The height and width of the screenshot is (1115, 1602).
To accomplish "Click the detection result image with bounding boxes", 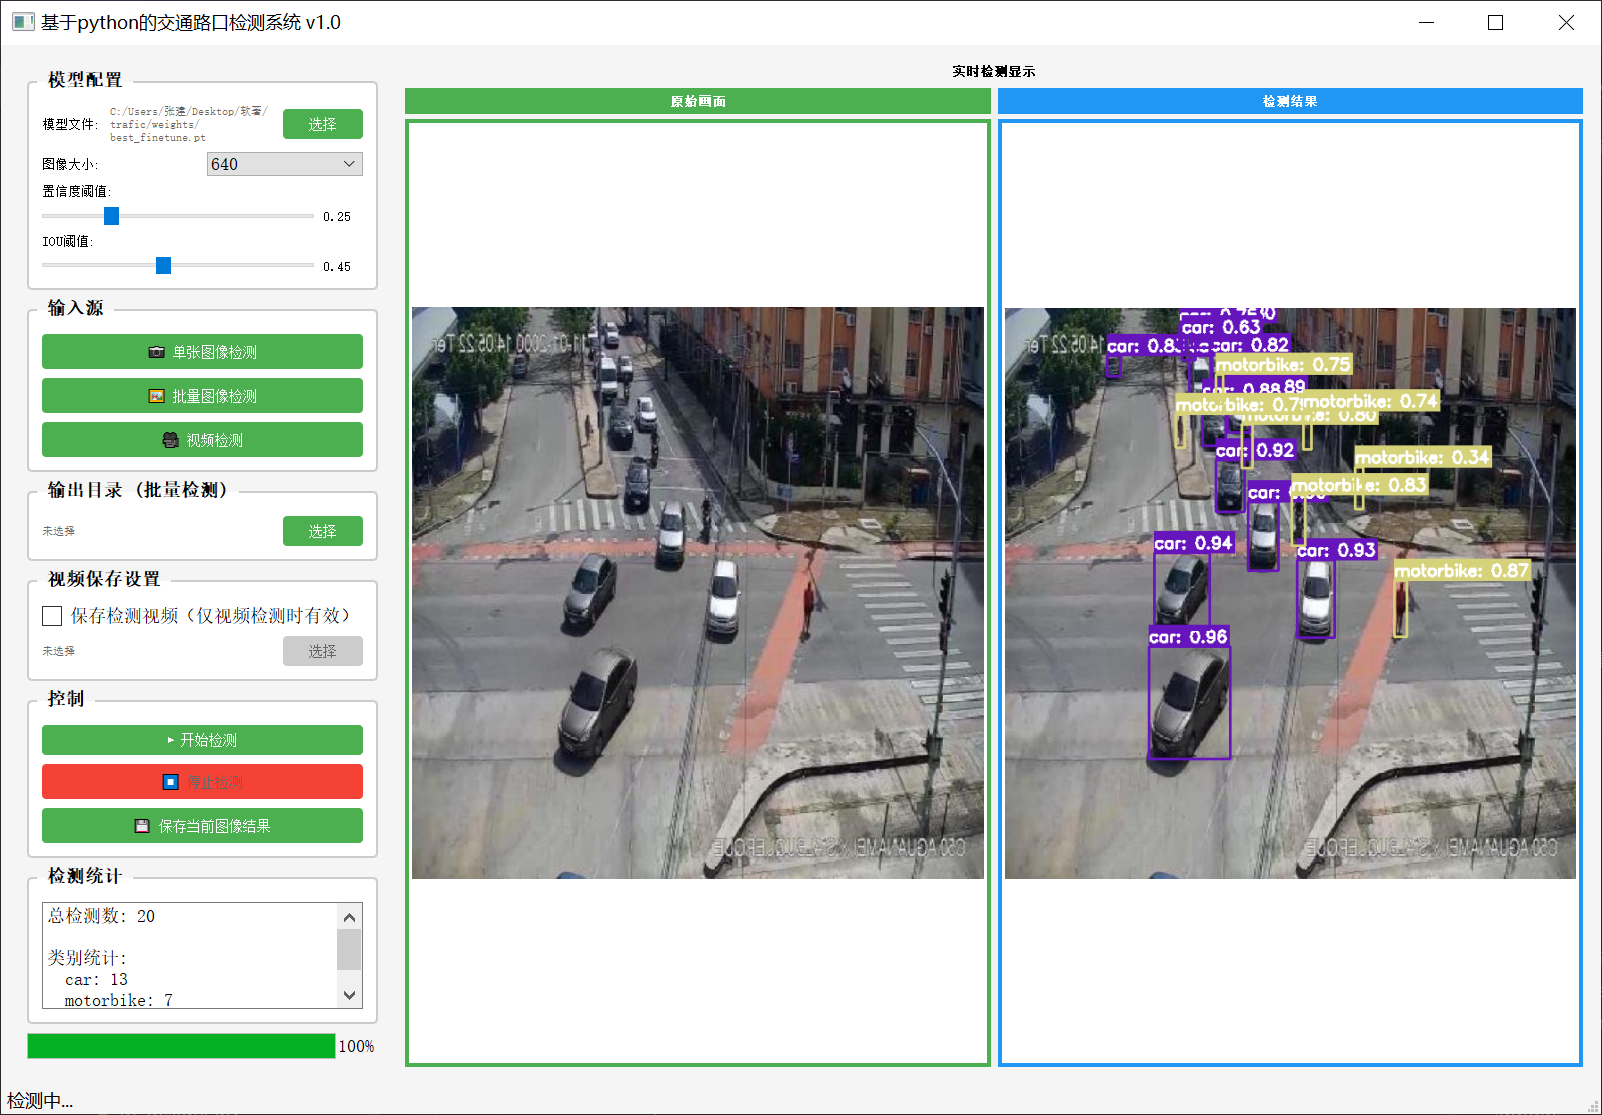I will 1289,593.
